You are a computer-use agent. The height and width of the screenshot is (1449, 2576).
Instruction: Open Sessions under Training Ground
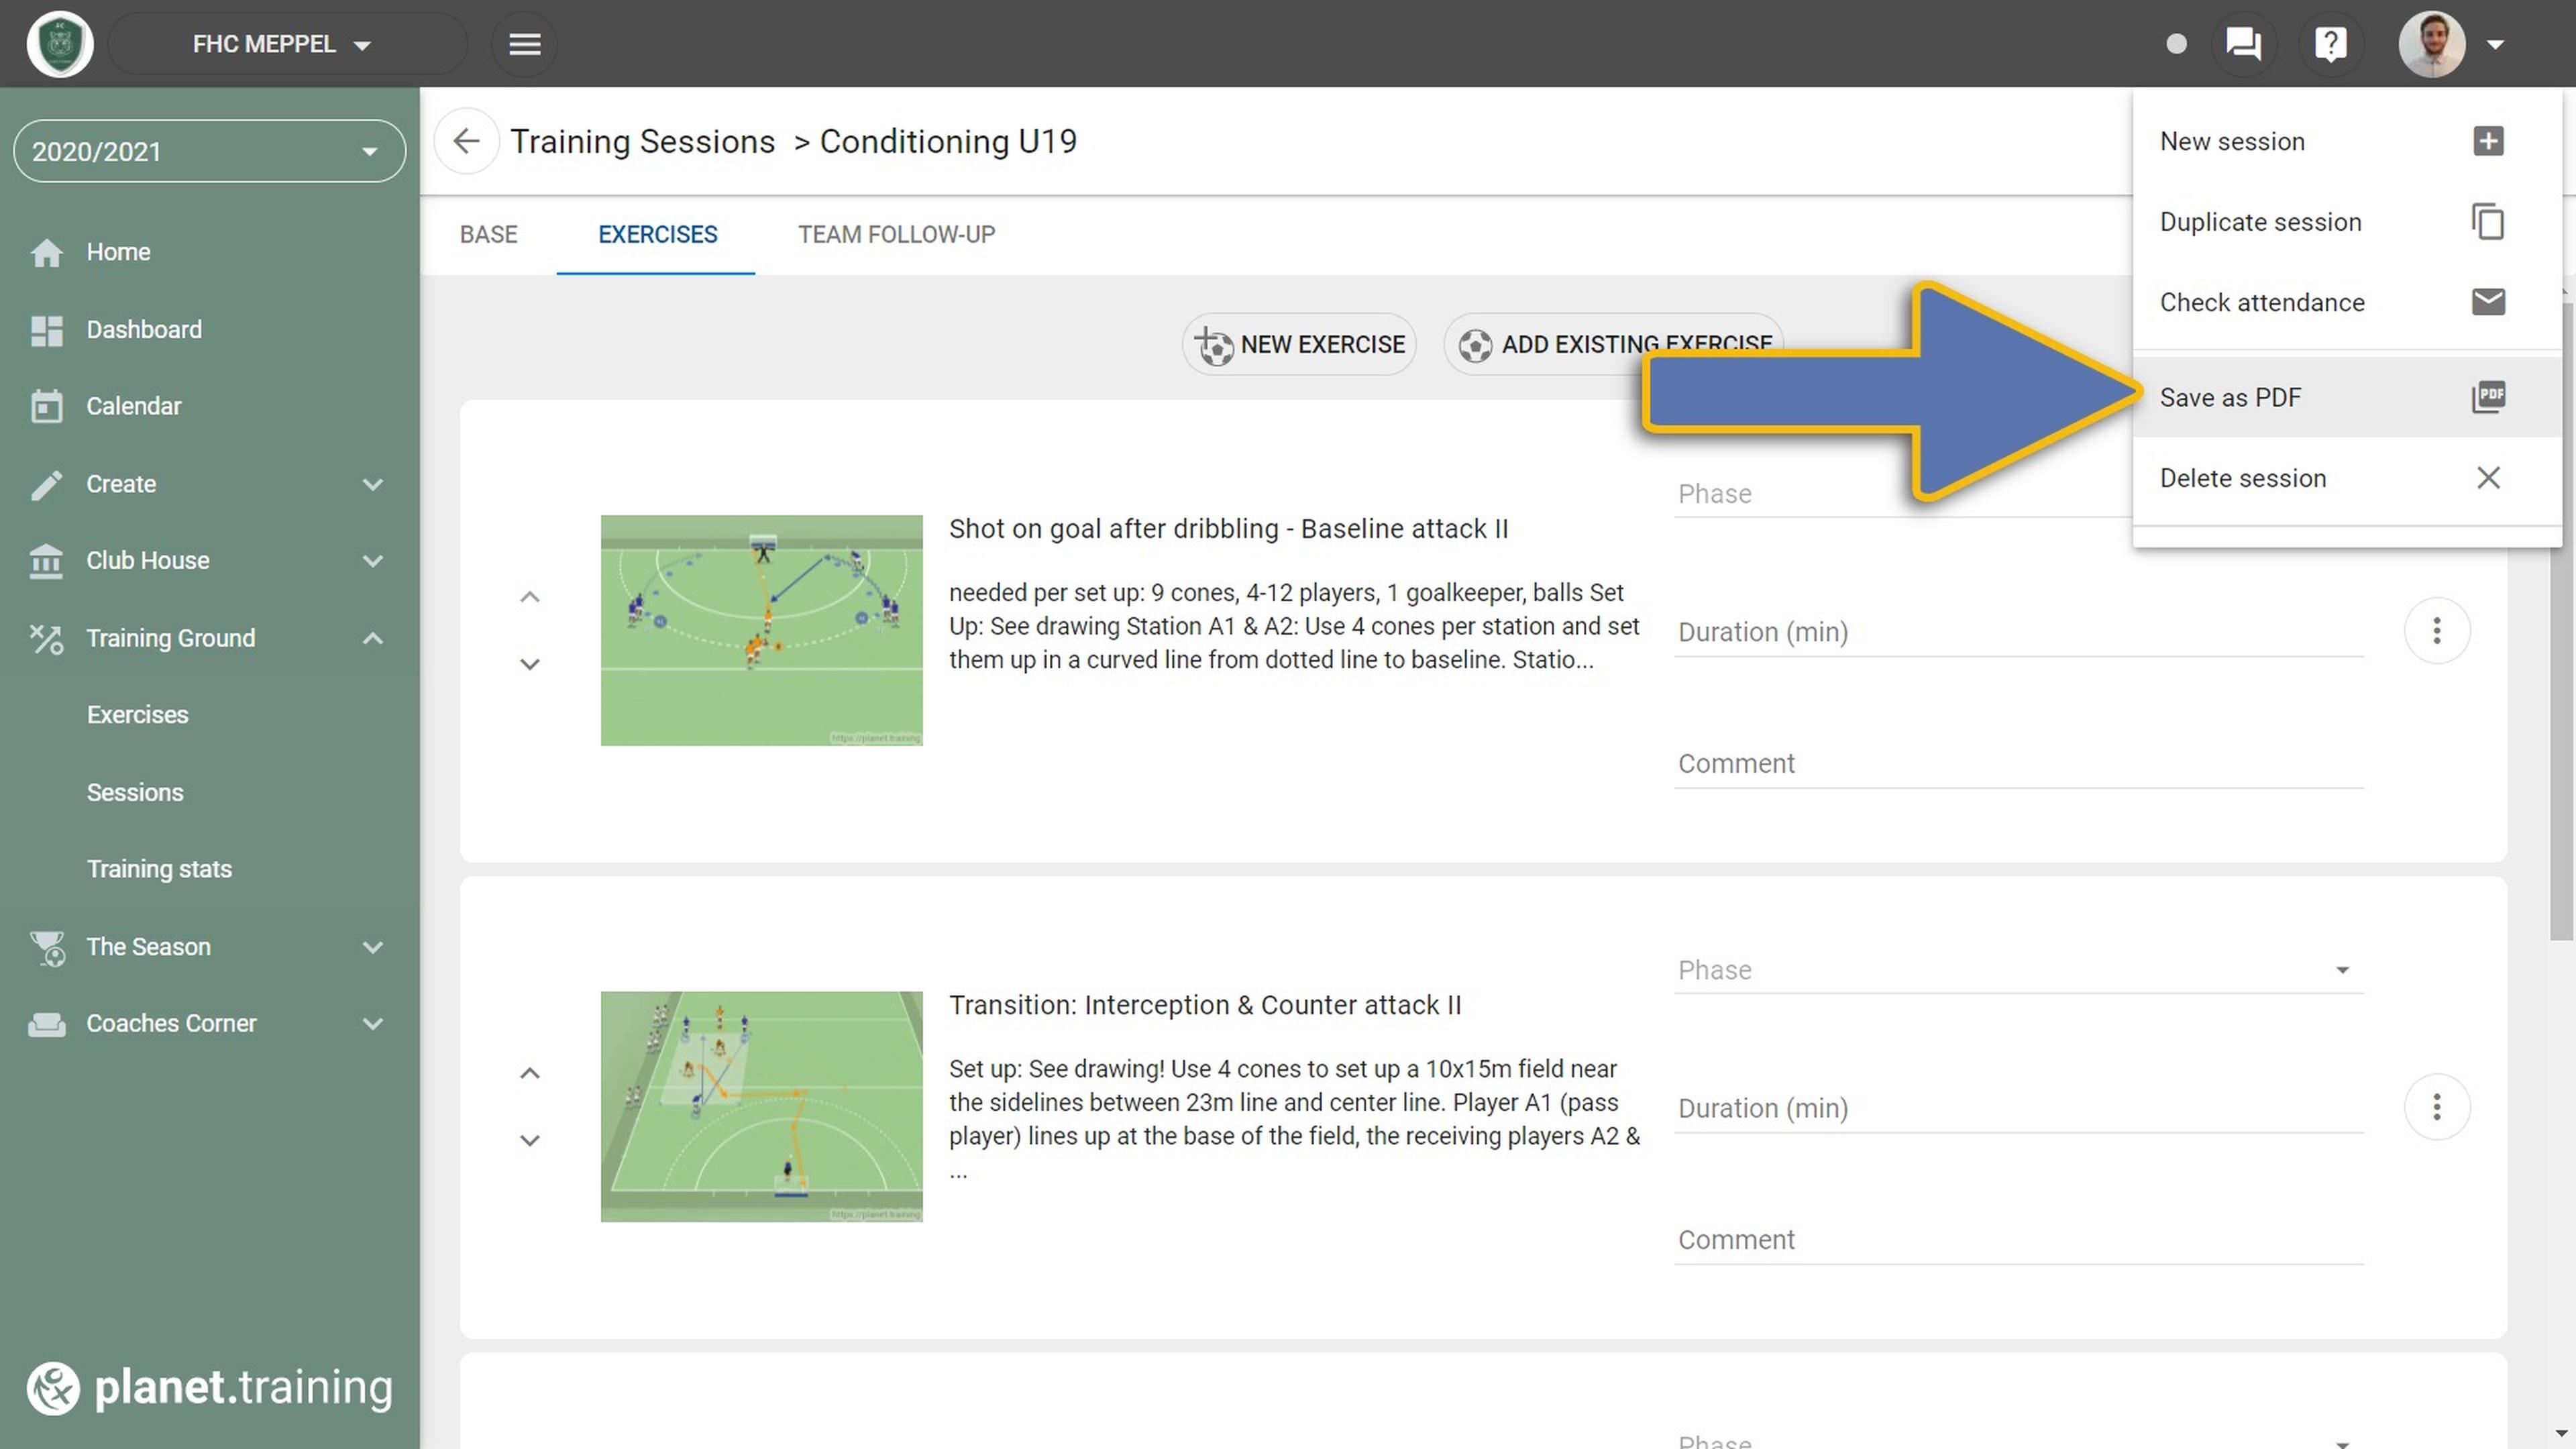coord(209,792)
